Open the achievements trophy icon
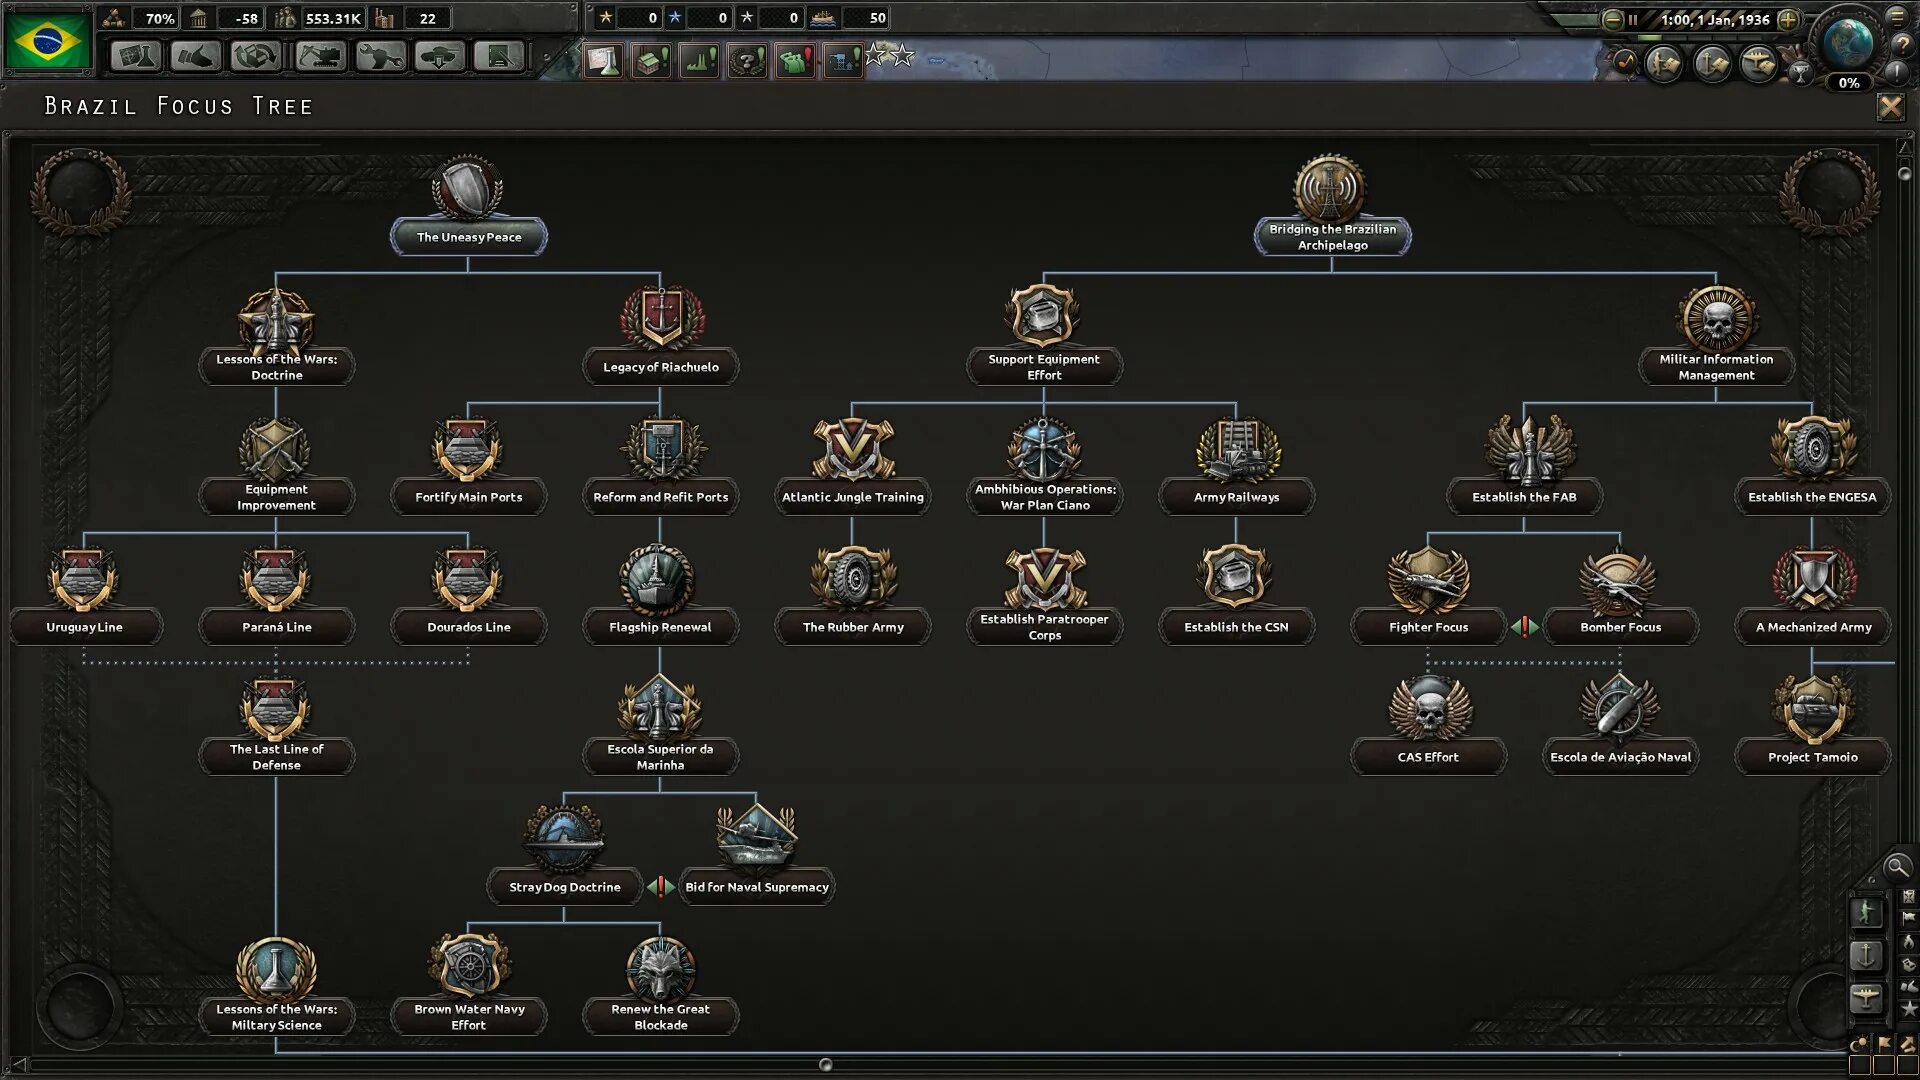Viewport: 1920px width, 1080px height. point(1800,72)
